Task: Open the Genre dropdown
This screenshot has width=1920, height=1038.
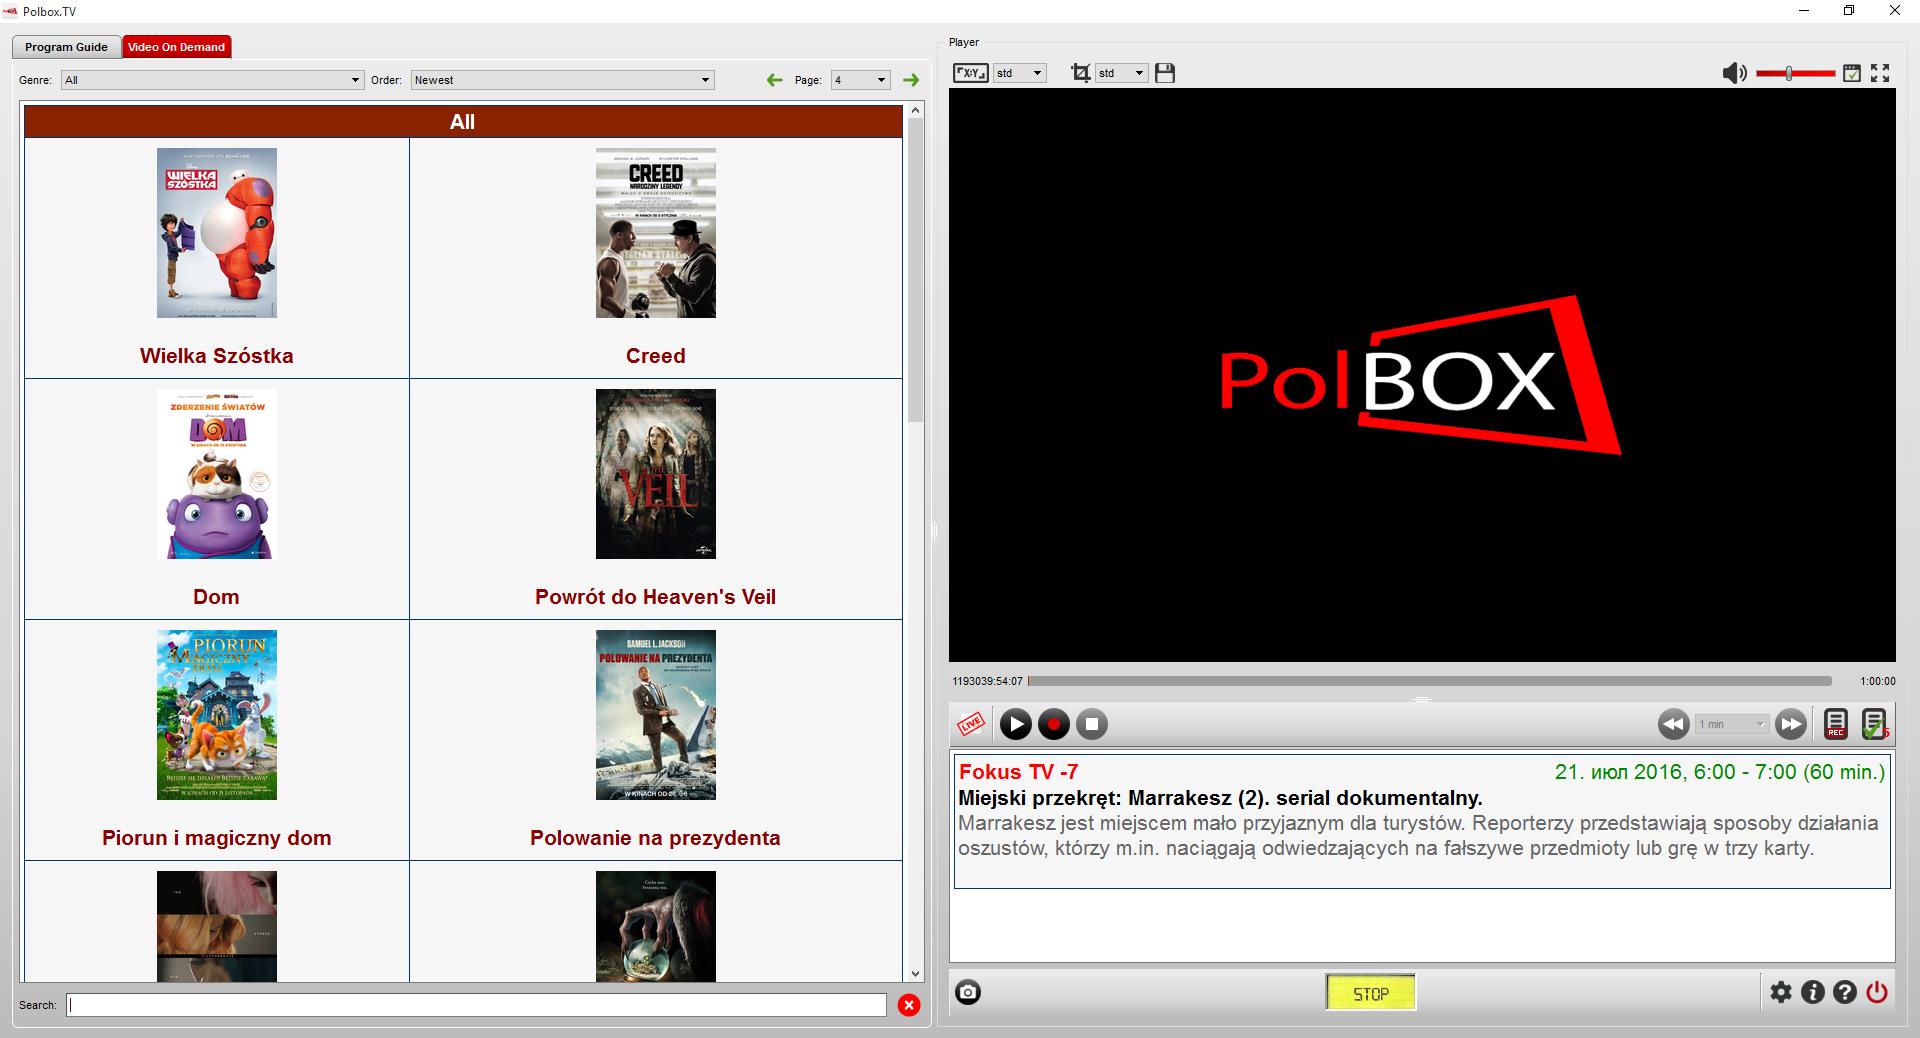Action: 212,80
